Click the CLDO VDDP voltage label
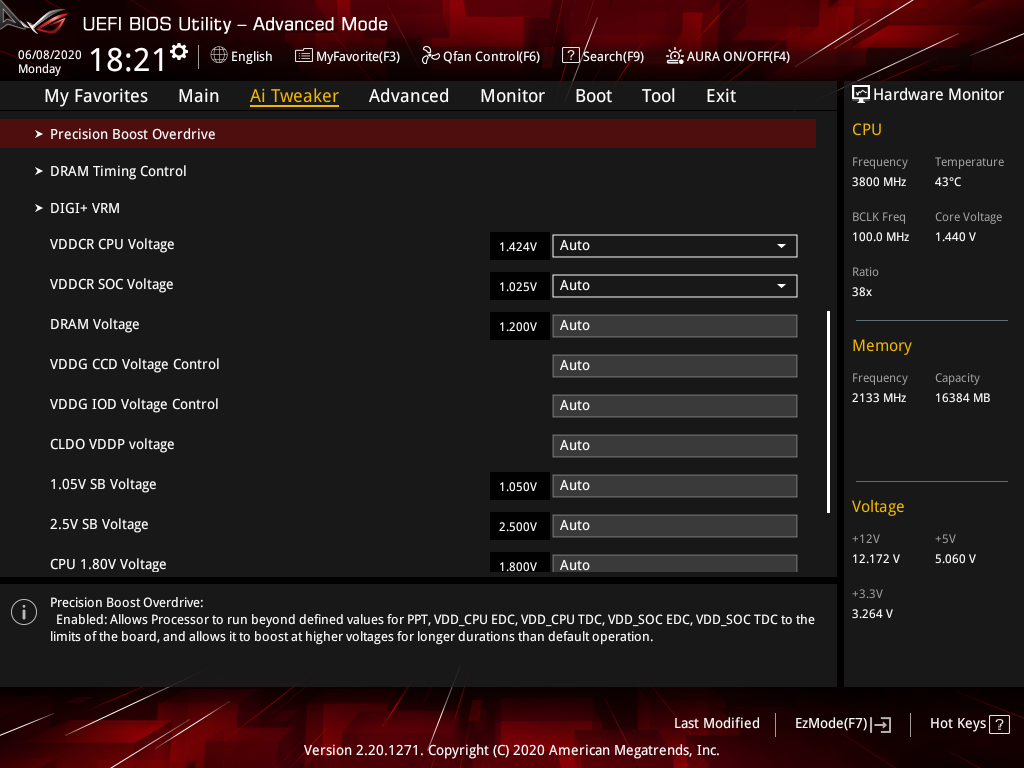This screenshot has width=1024, height=768. 112,444
